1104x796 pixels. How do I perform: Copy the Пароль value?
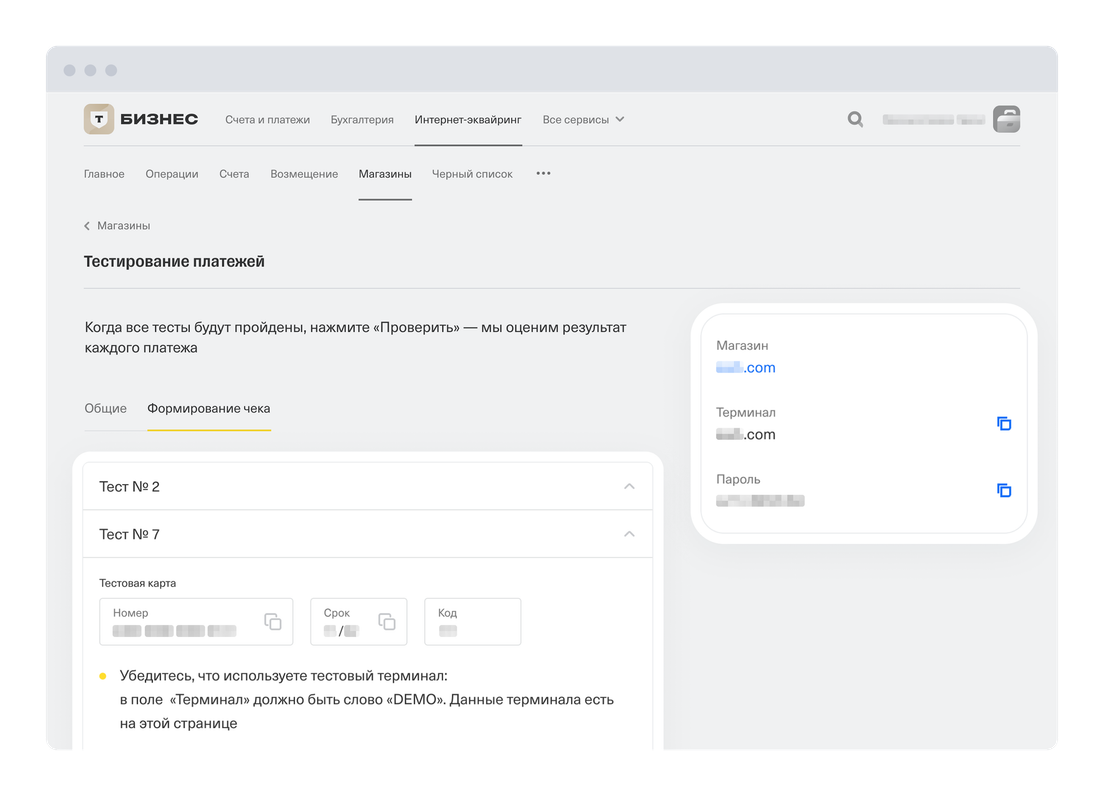point(1004,490)
